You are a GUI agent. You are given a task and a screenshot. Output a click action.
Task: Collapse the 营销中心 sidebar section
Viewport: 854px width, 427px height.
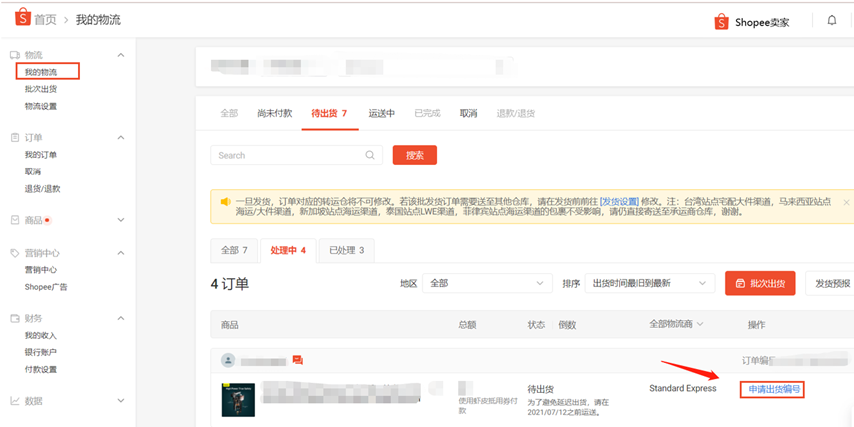coord(121,253)
